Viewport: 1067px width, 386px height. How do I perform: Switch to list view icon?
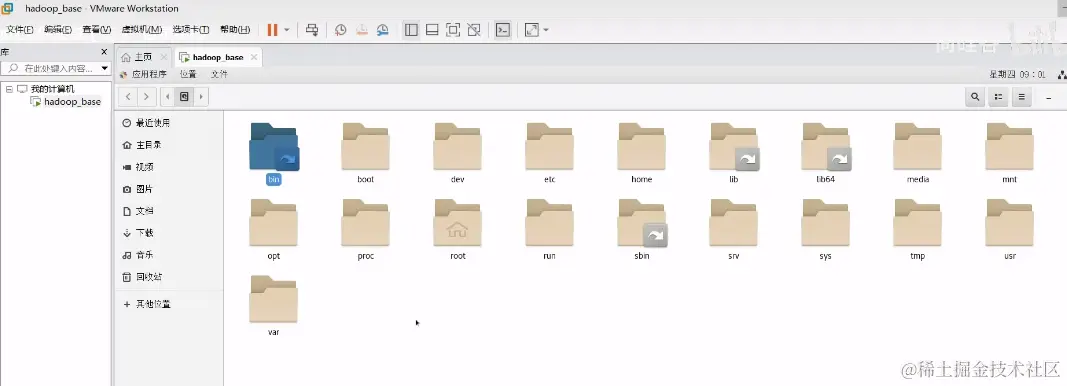coord(998,97)
